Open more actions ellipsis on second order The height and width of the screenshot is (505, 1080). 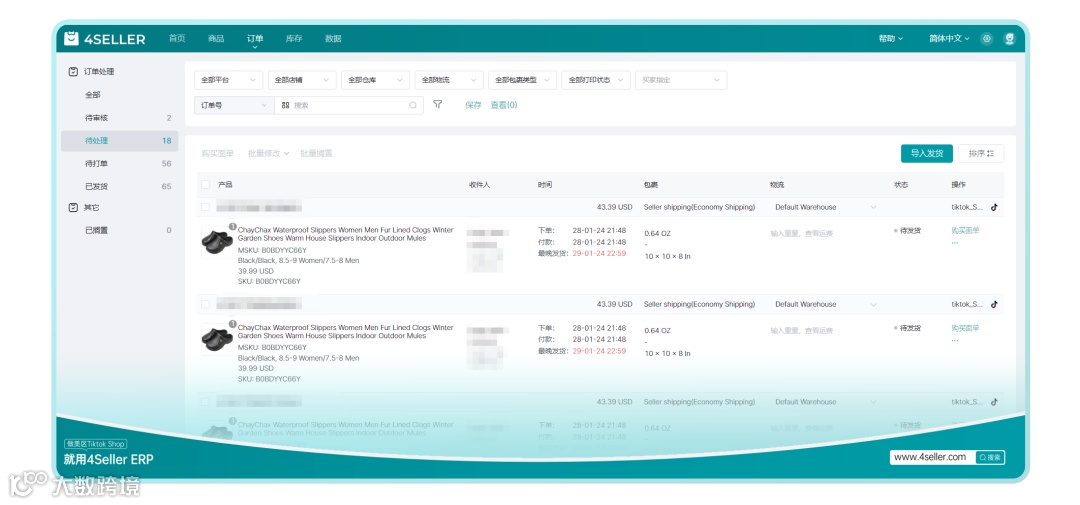955,340
